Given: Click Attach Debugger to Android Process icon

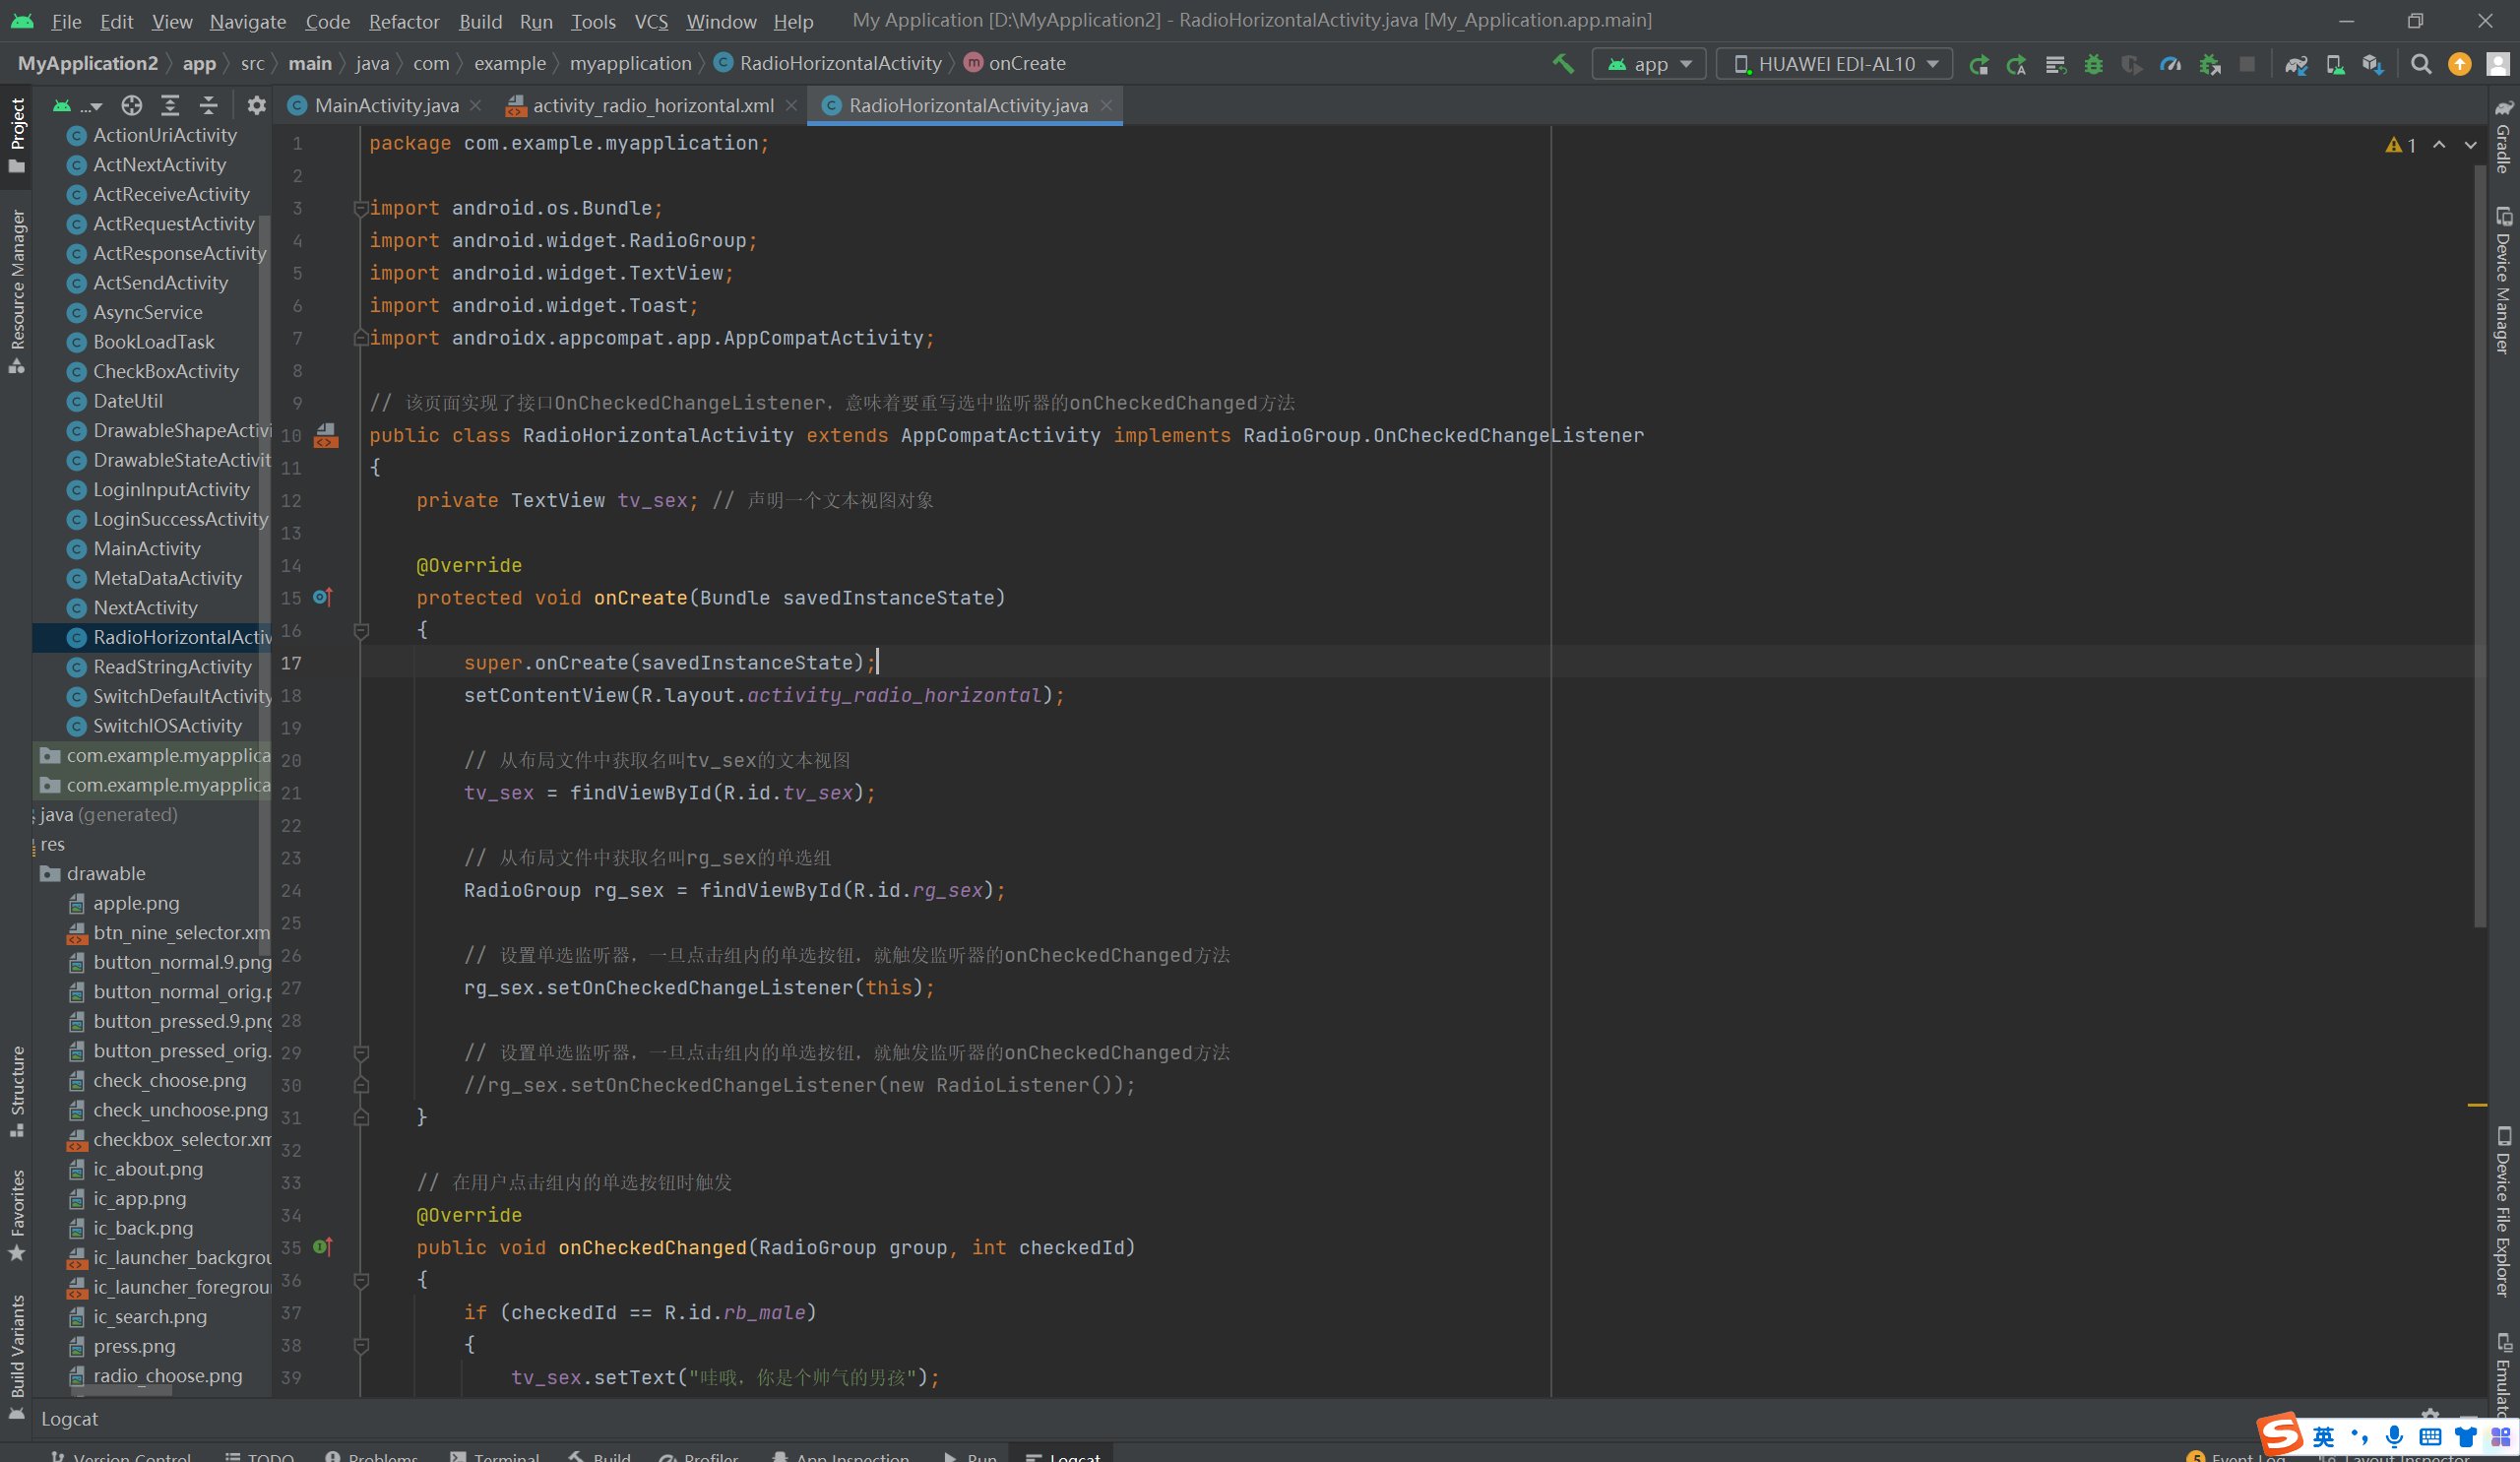Looking at the screenshot, I should coord(2209,64).
